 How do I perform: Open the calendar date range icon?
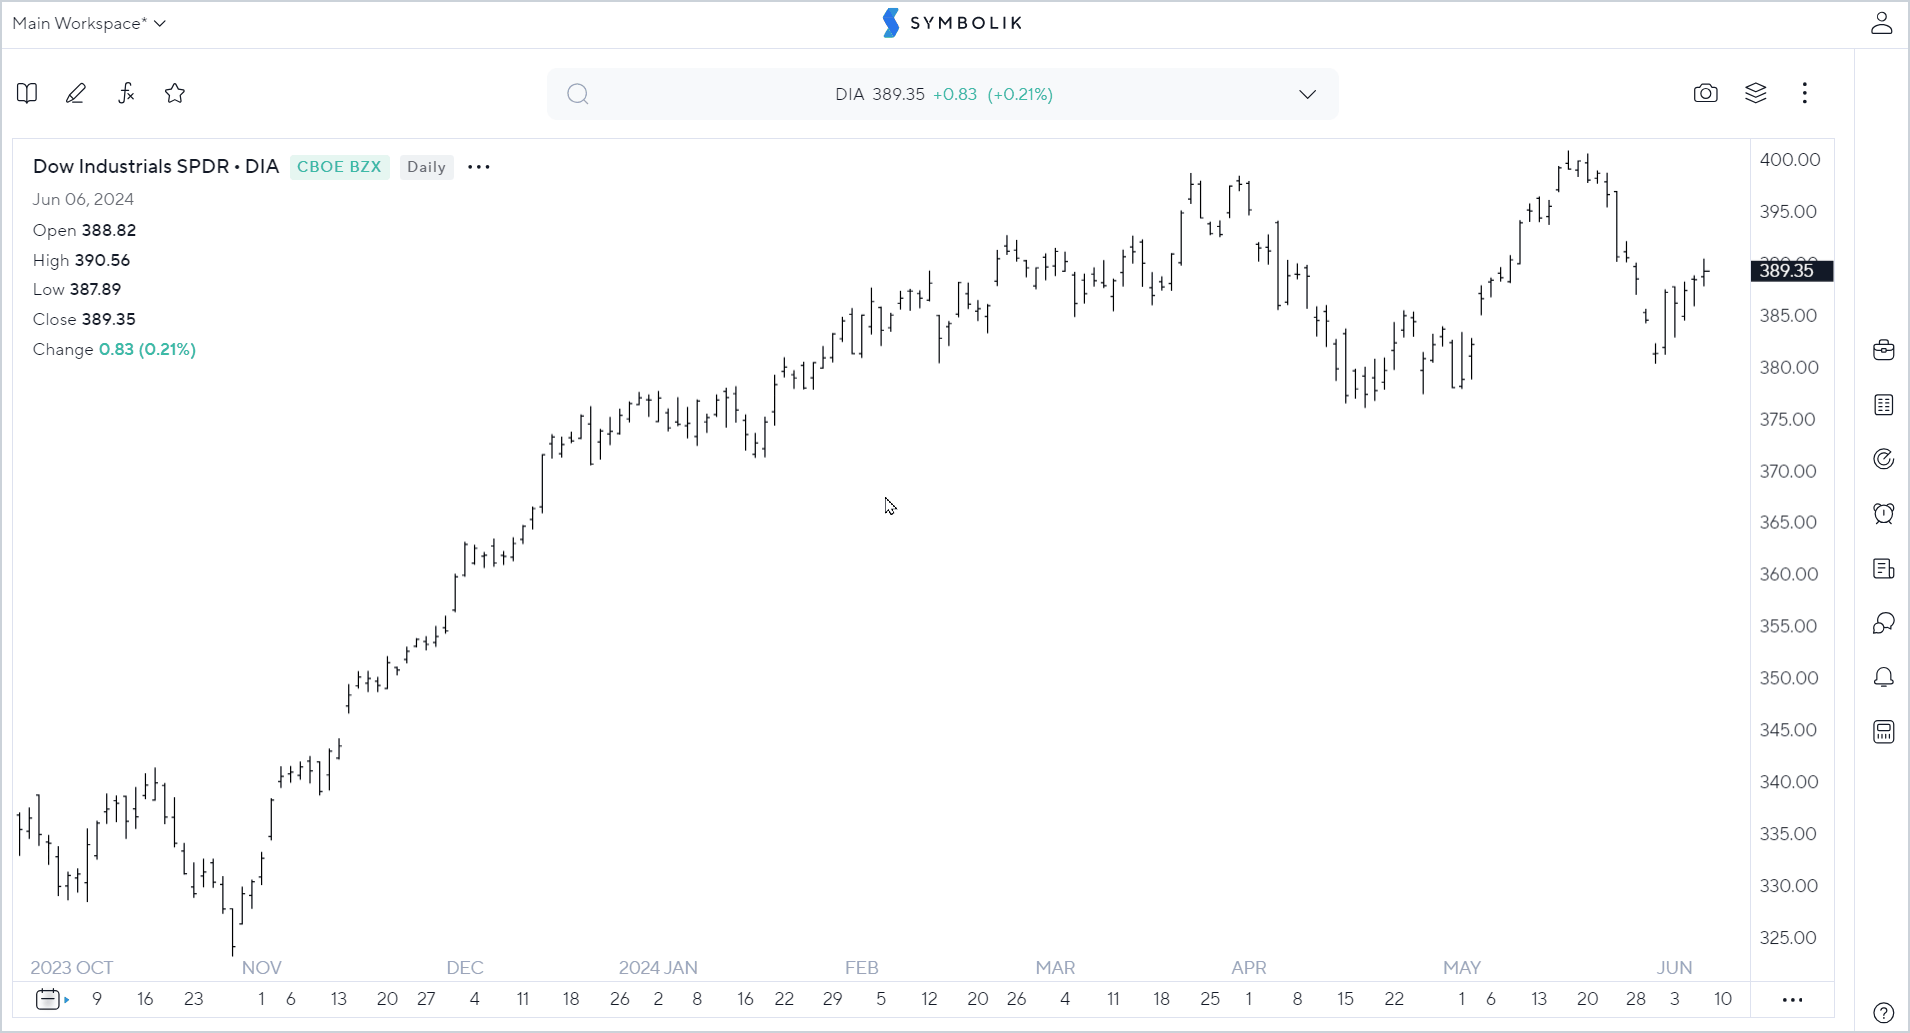(x=50, y=999)
